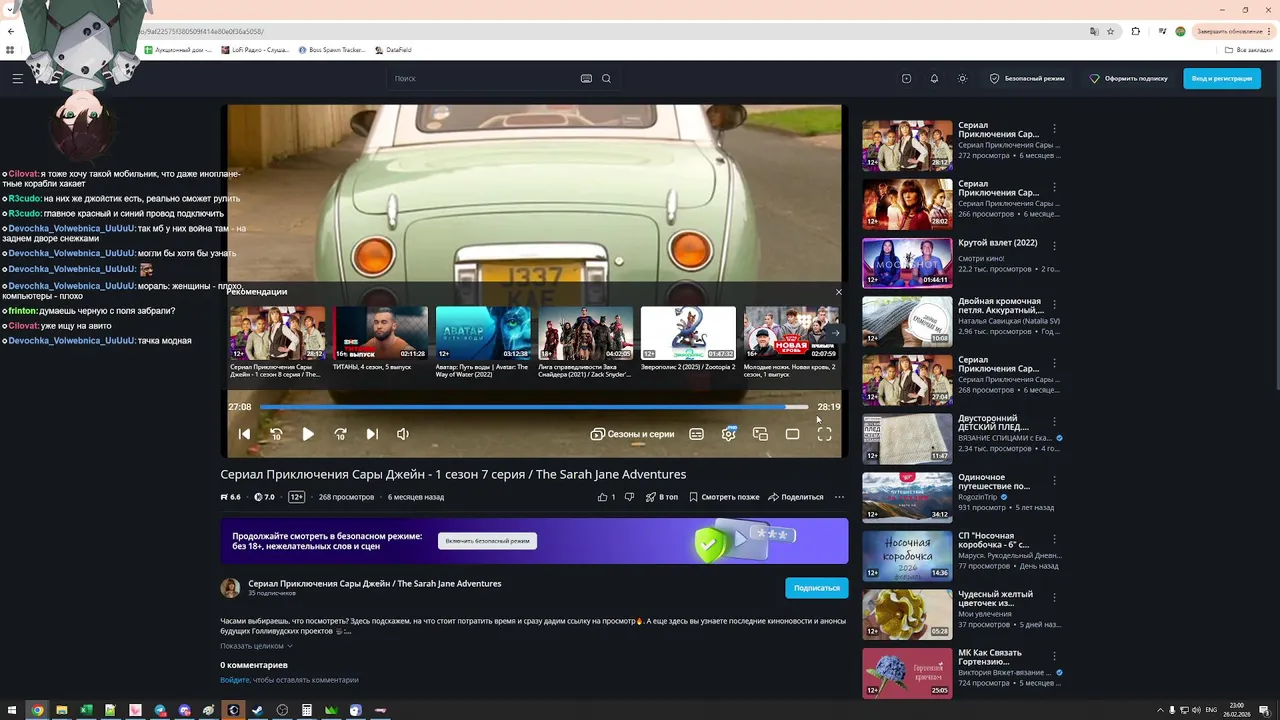Open Аватар: Путь воды recommendation
Viewport: 1280px width, 720px height.
tap(483, 333)
